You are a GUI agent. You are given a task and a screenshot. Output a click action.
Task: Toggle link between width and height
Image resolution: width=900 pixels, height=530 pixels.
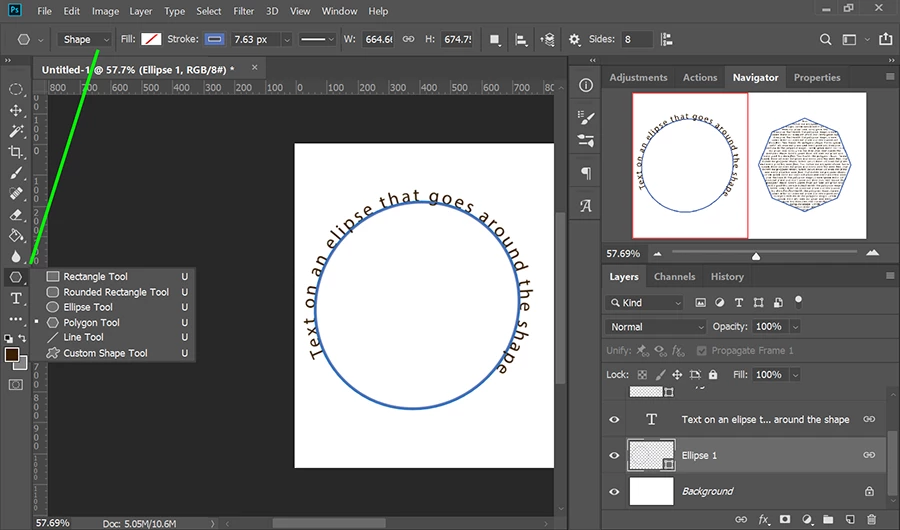[408, 39]
